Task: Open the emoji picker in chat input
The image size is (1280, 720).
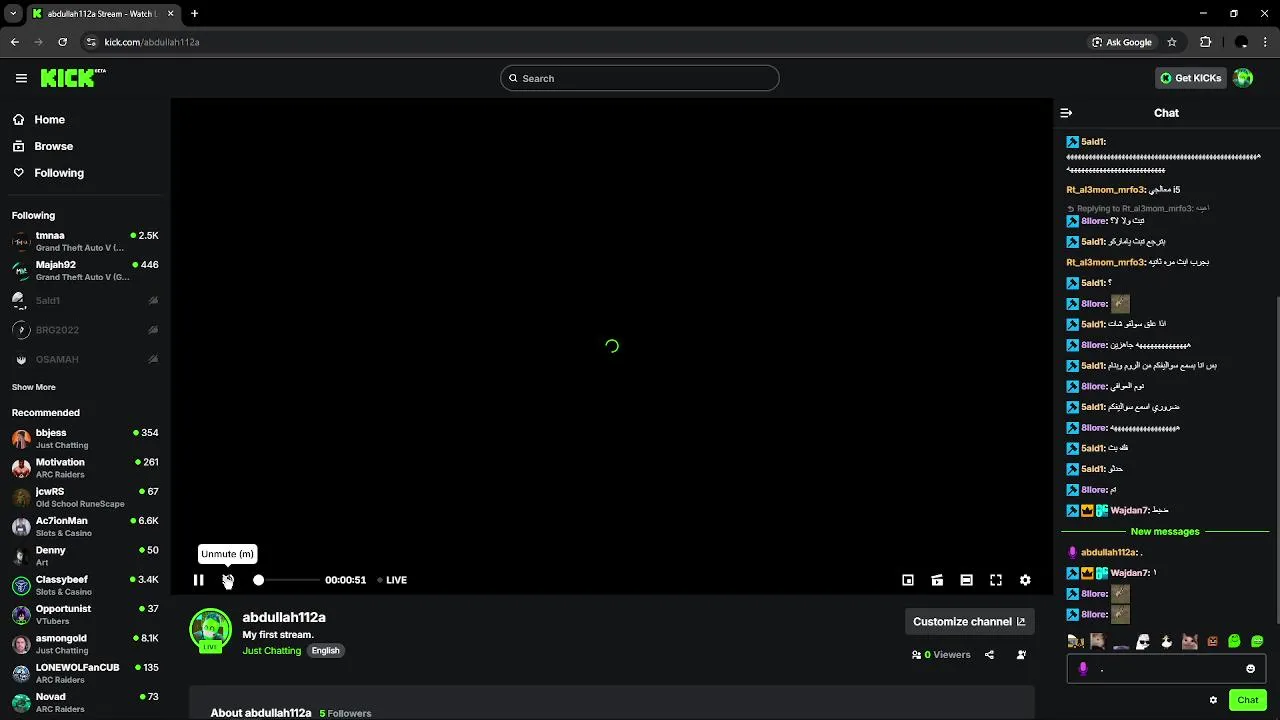Action: pyautogui.click(x=1250, y=669)
